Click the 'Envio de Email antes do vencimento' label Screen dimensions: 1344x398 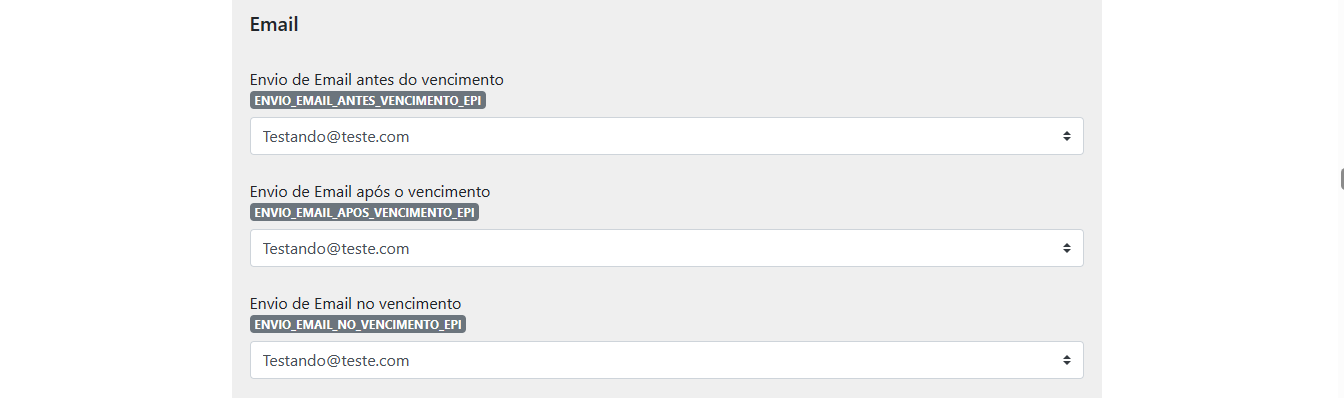pyautogui.click(x=377, y=79)
